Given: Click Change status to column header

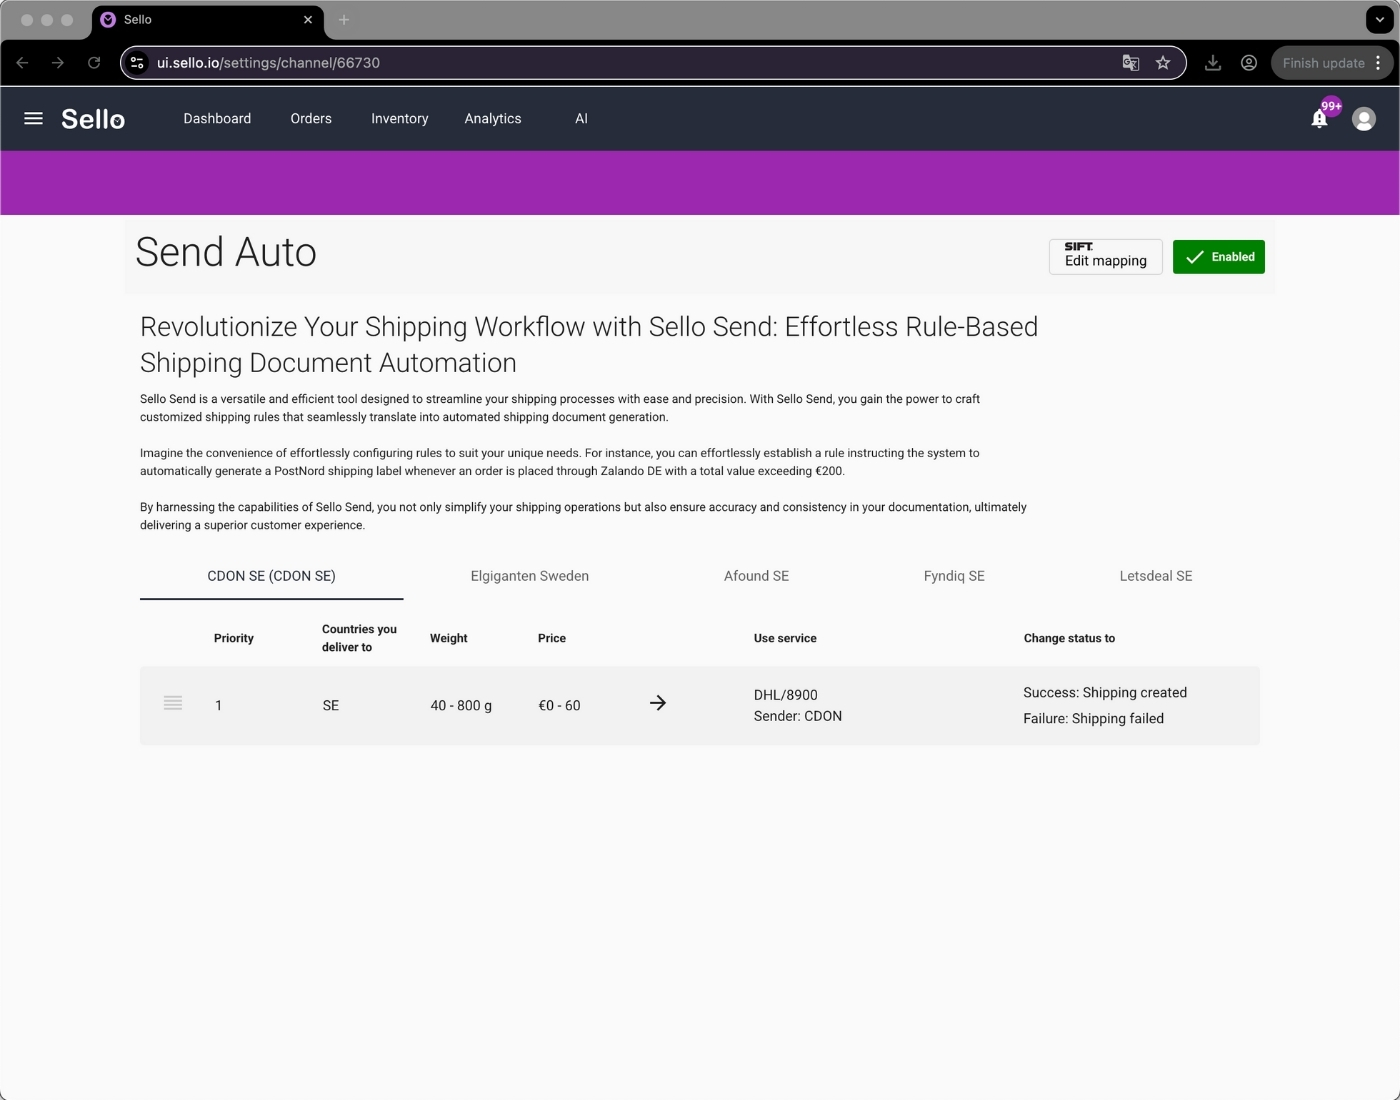Looking at the screenshot, I should [1069, 638].
